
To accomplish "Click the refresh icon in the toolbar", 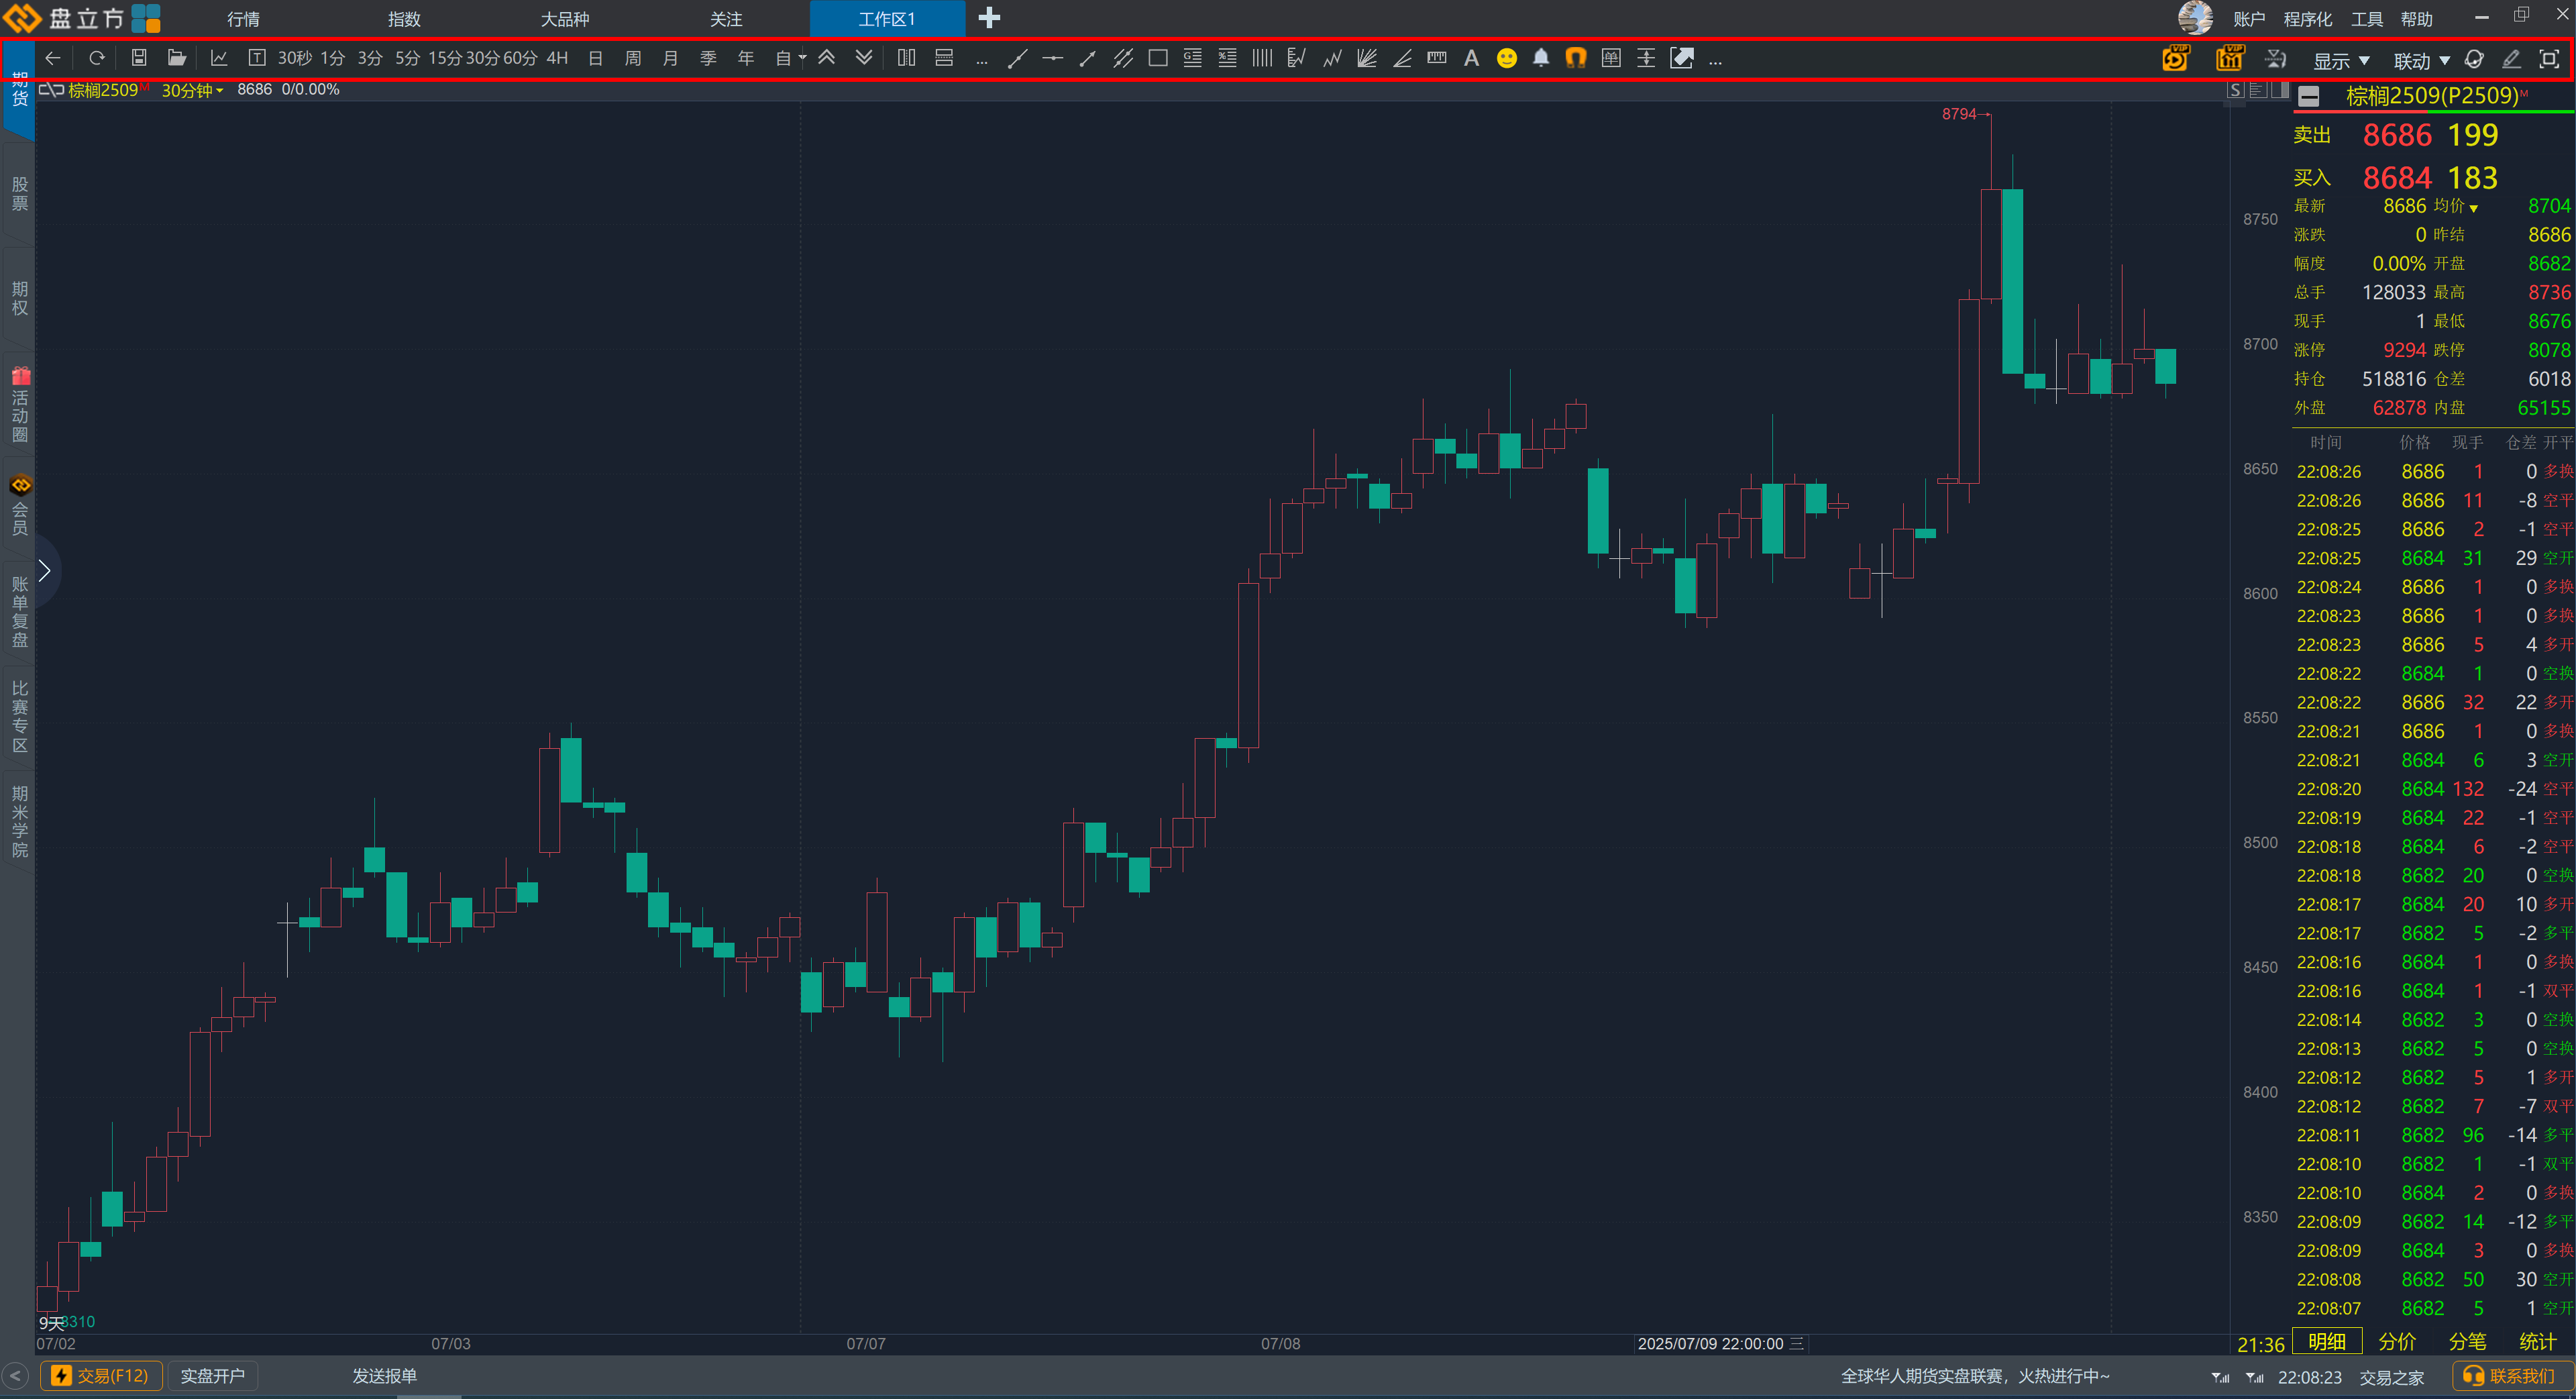I will point(97,58).
